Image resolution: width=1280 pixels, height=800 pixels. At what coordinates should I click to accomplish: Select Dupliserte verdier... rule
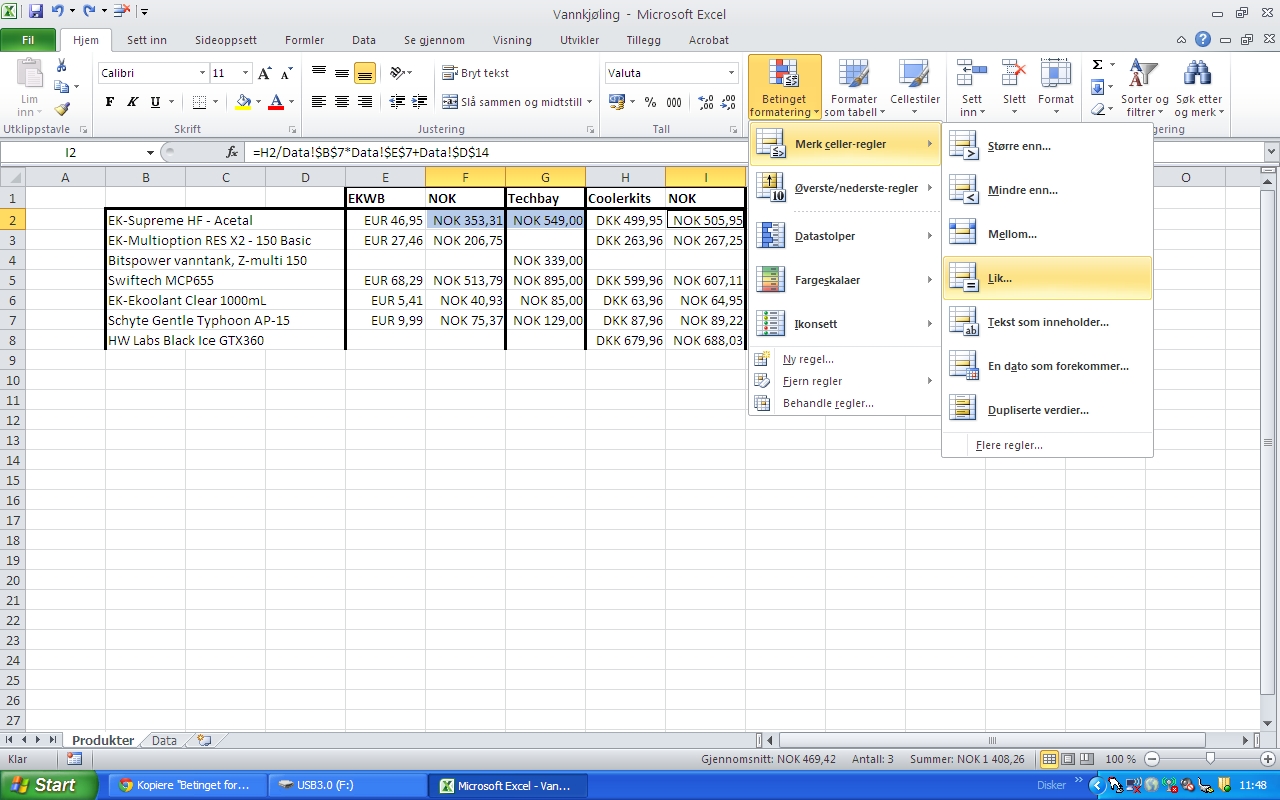(1047, 410)
